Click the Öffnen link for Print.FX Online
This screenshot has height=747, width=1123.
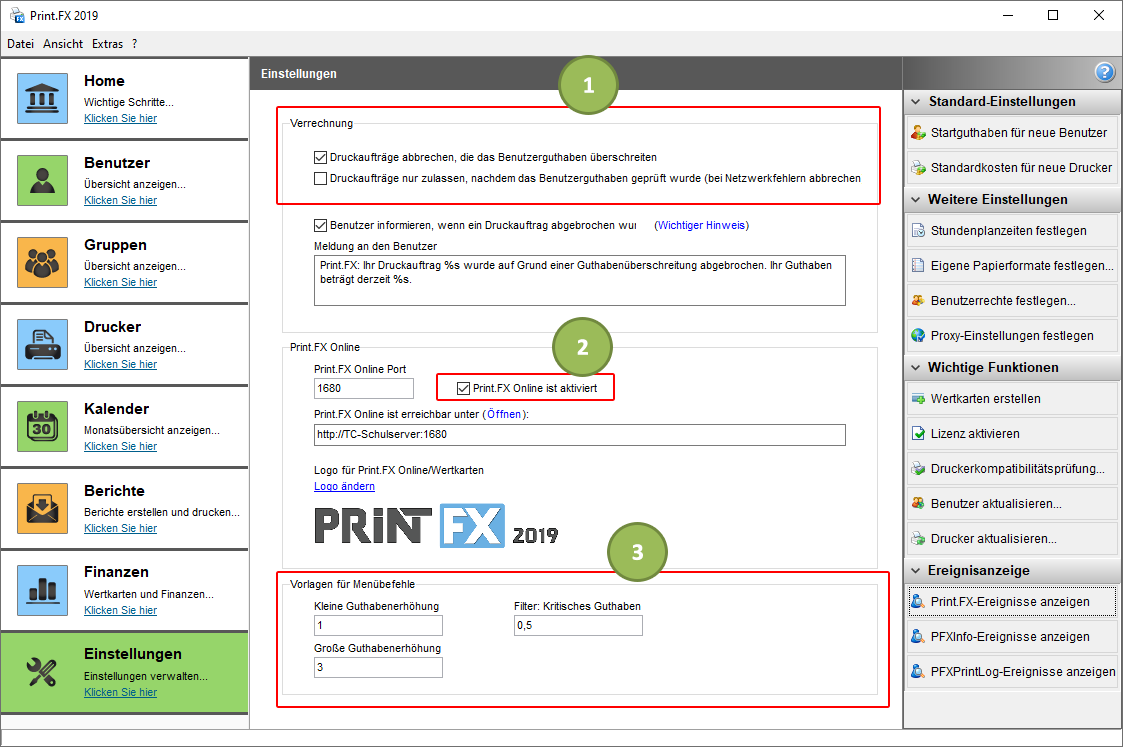(x=504, y=414)
